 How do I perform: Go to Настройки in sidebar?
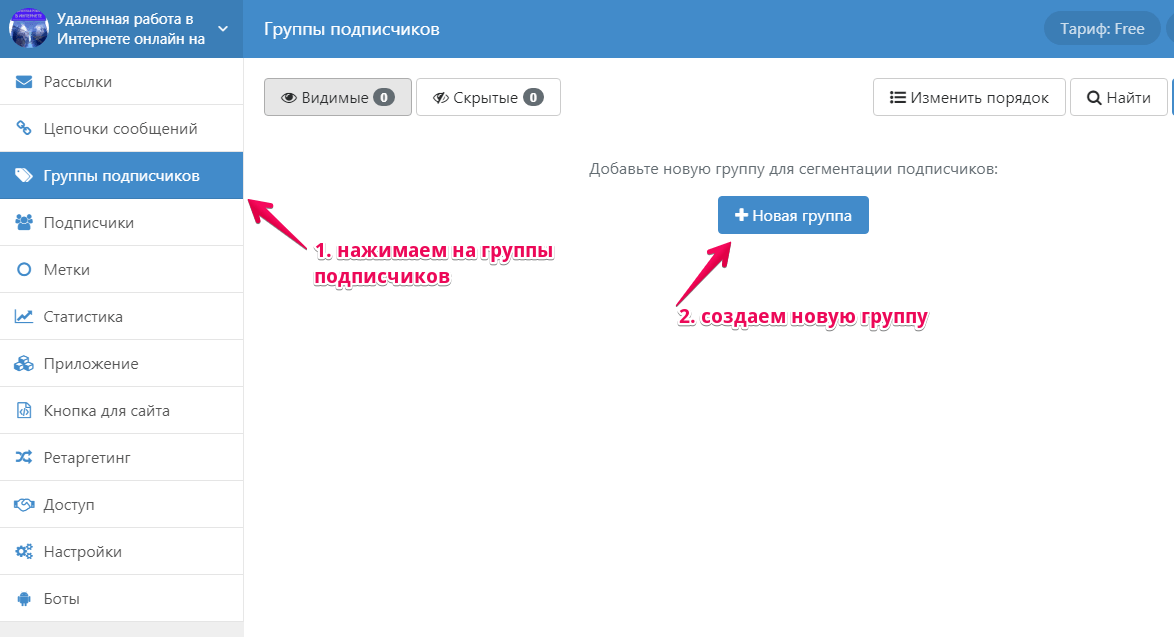click(82, 552)
